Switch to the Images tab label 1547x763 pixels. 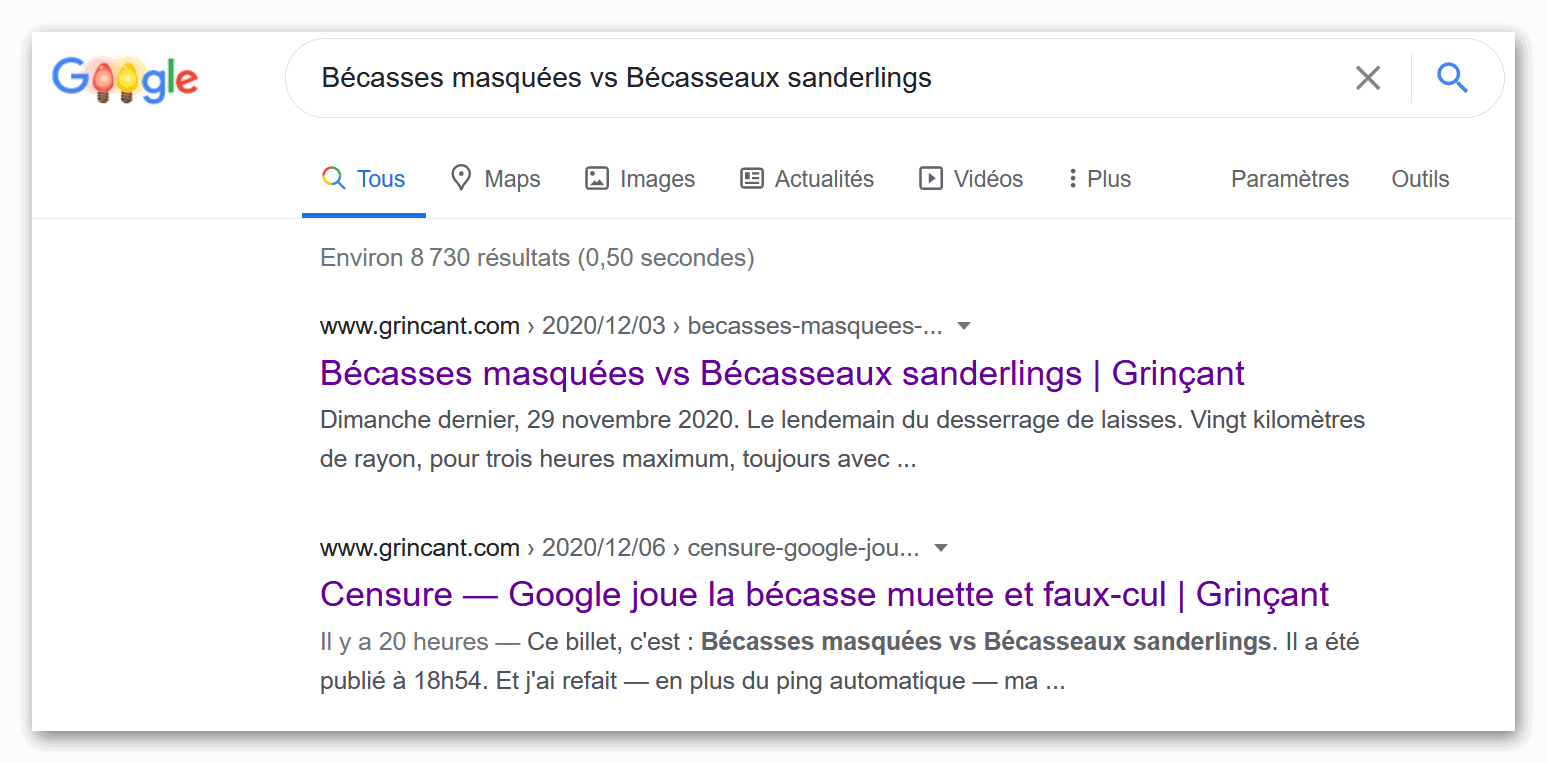tap(657, 179)
